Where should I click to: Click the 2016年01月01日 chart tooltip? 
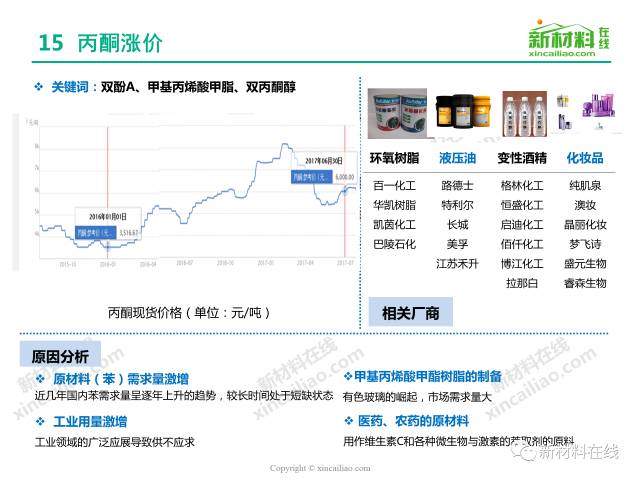pos(108,225)
